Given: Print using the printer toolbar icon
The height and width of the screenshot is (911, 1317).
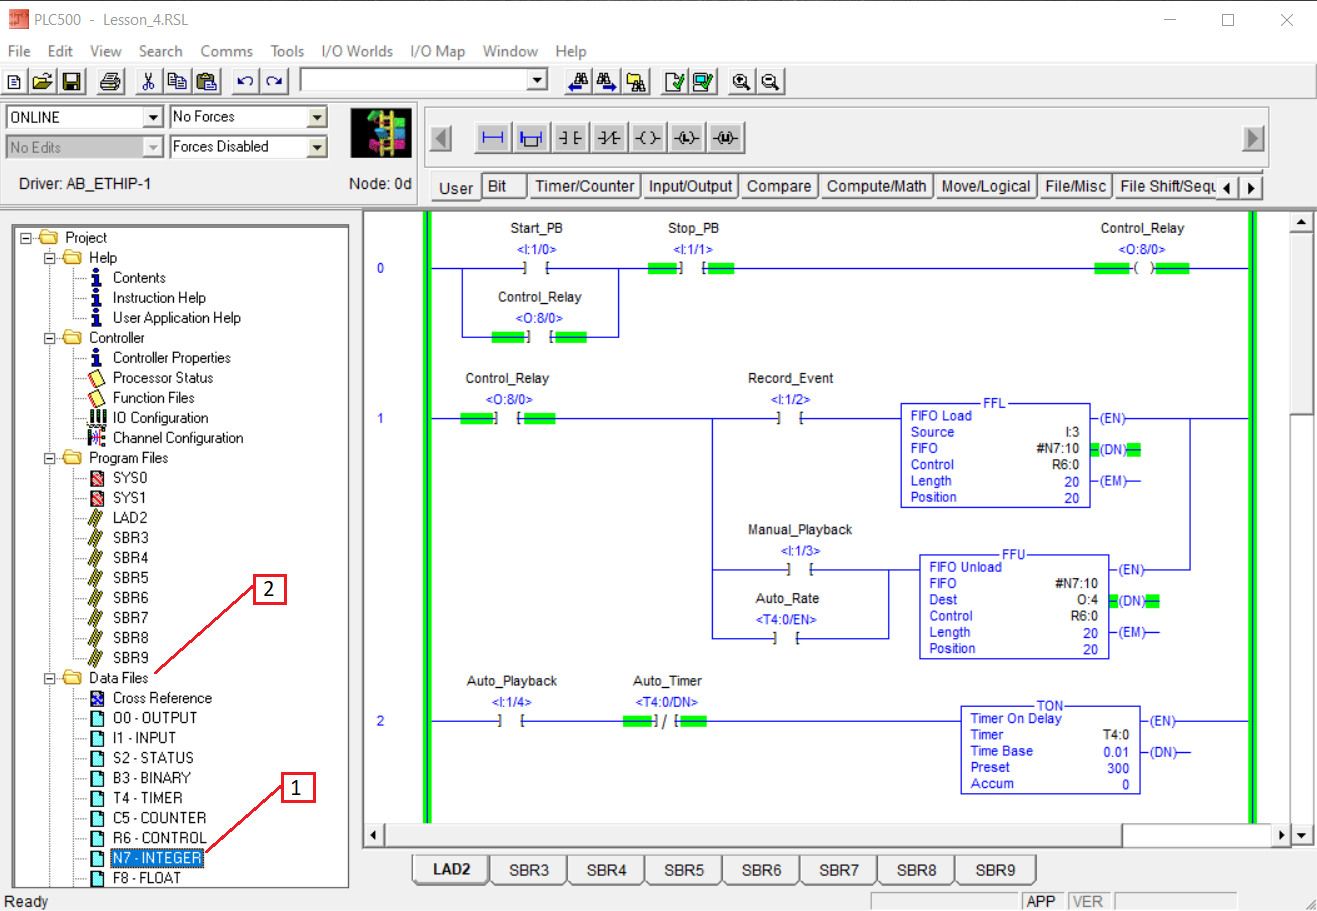Looking at the screenshot, I should (111, 82).
